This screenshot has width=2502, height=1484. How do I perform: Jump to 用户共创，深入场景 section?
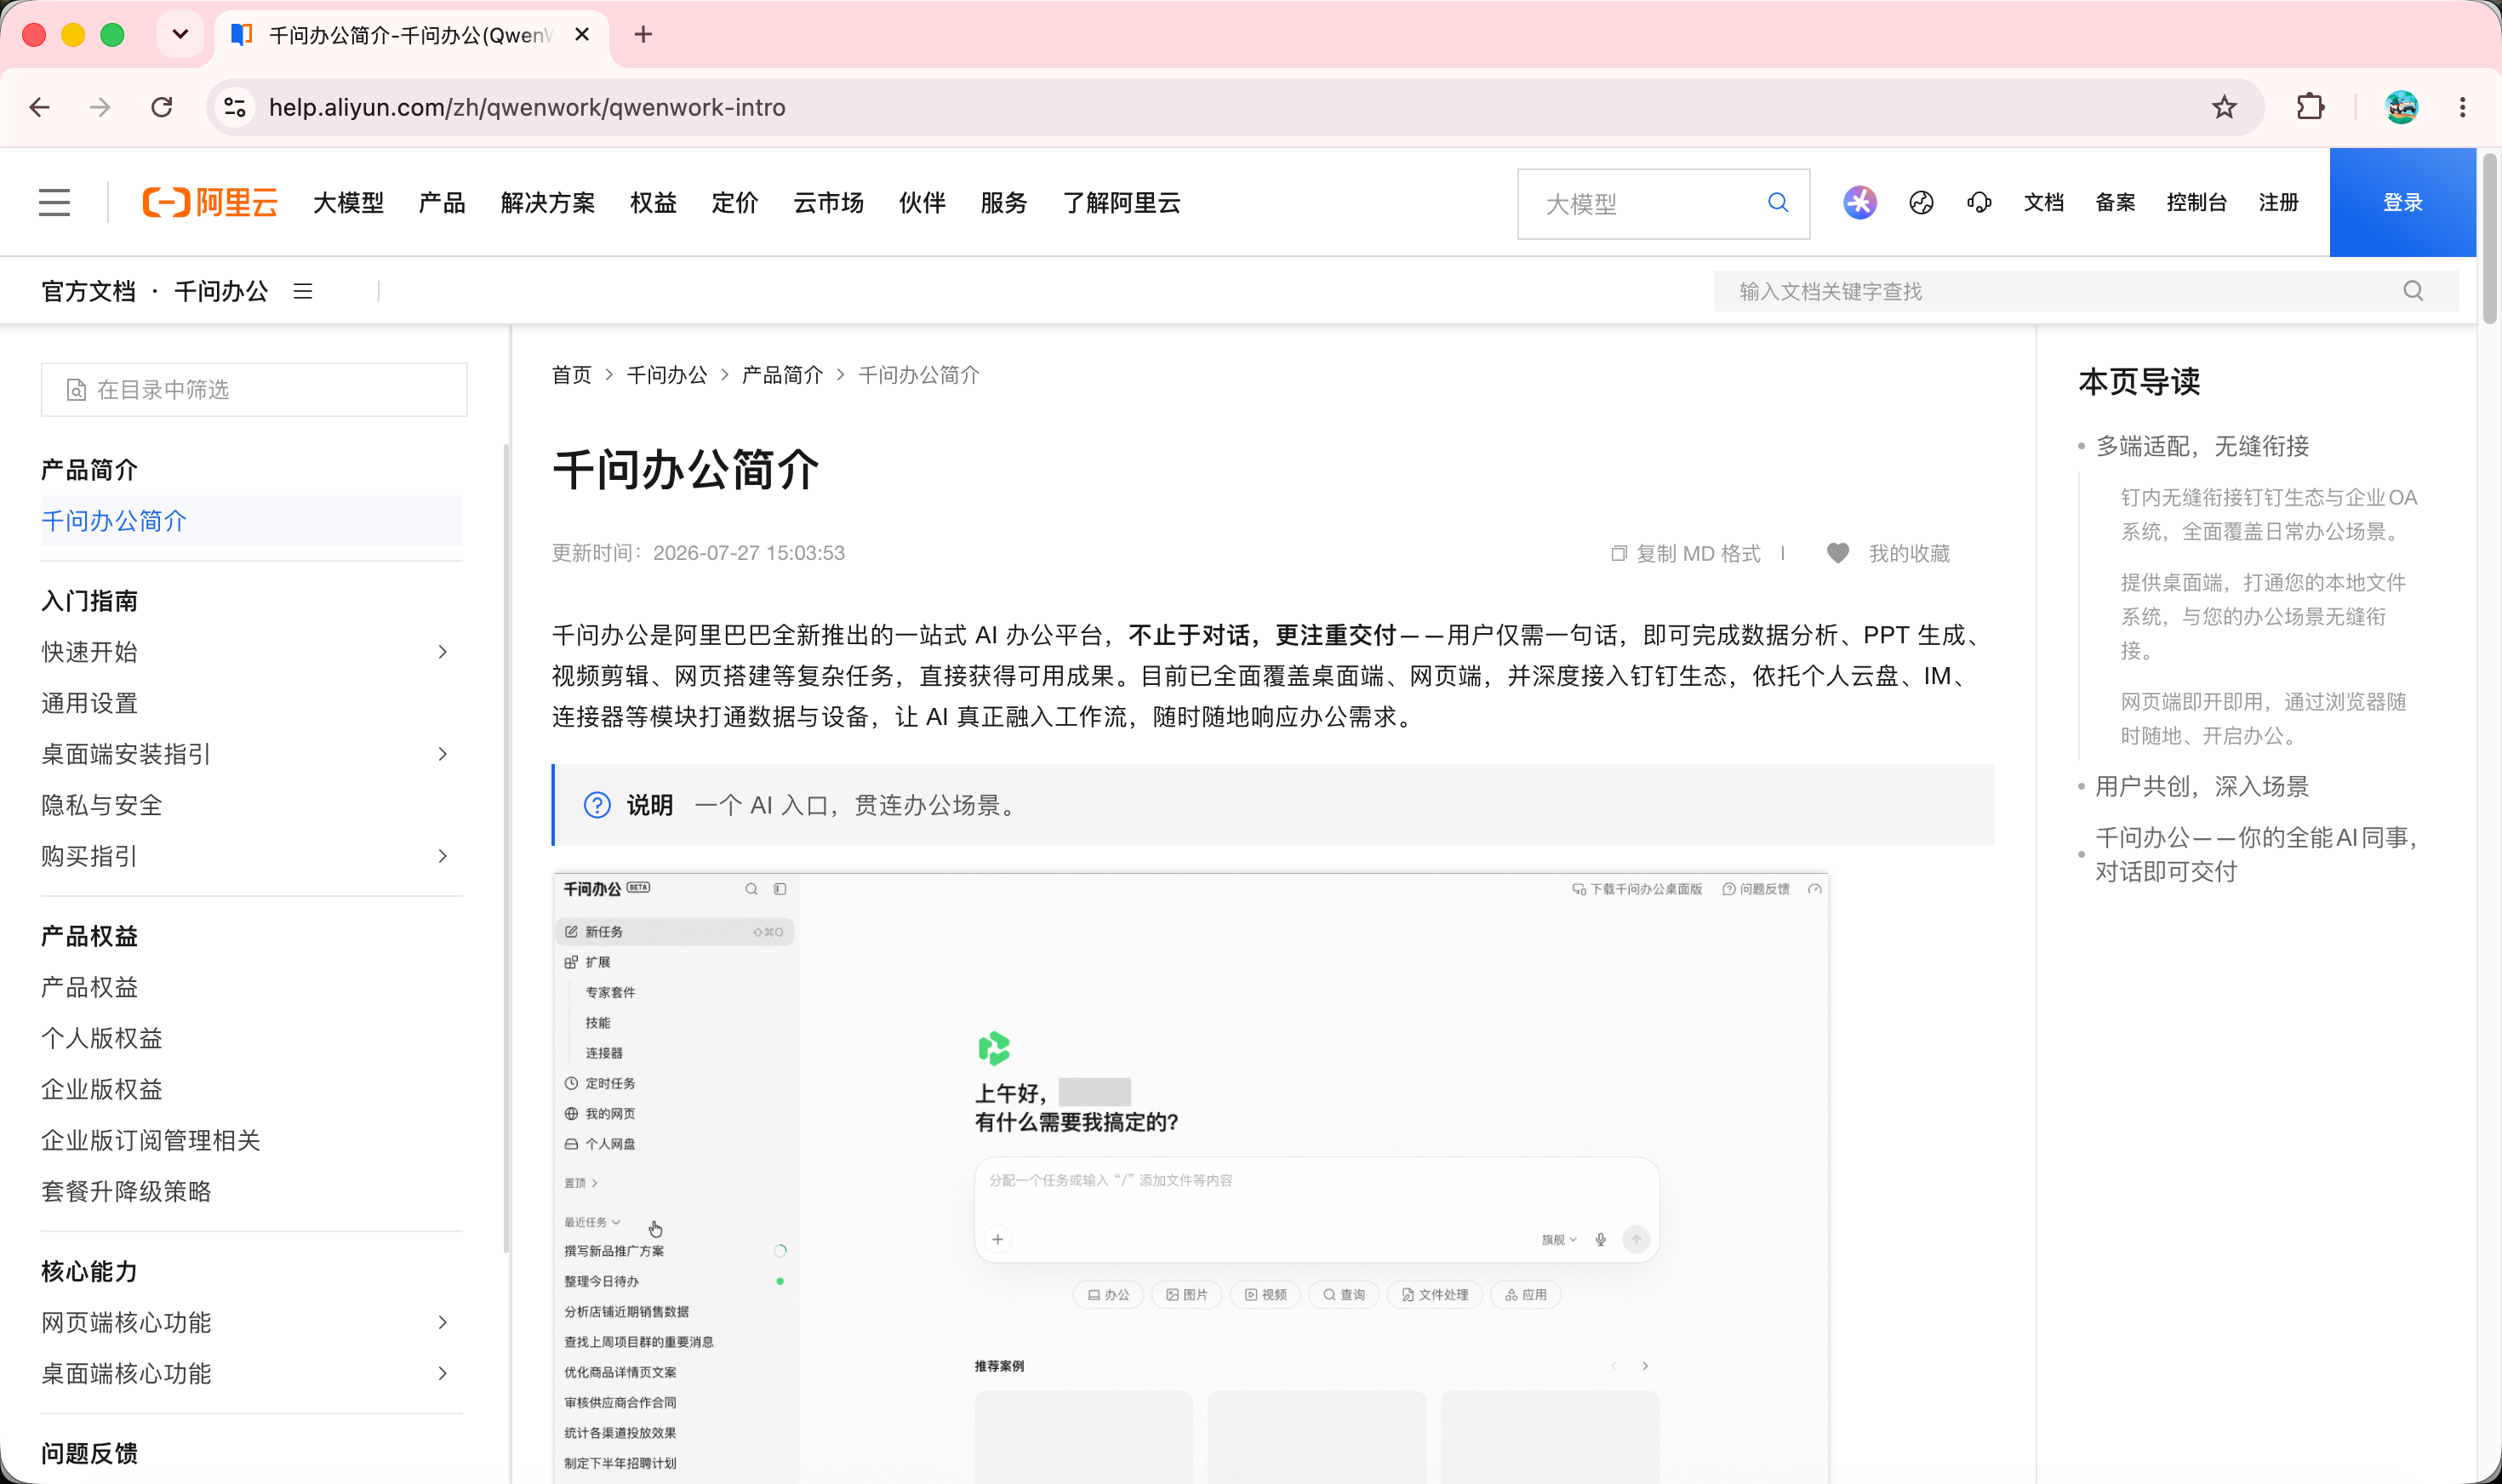click(2202, 786)
